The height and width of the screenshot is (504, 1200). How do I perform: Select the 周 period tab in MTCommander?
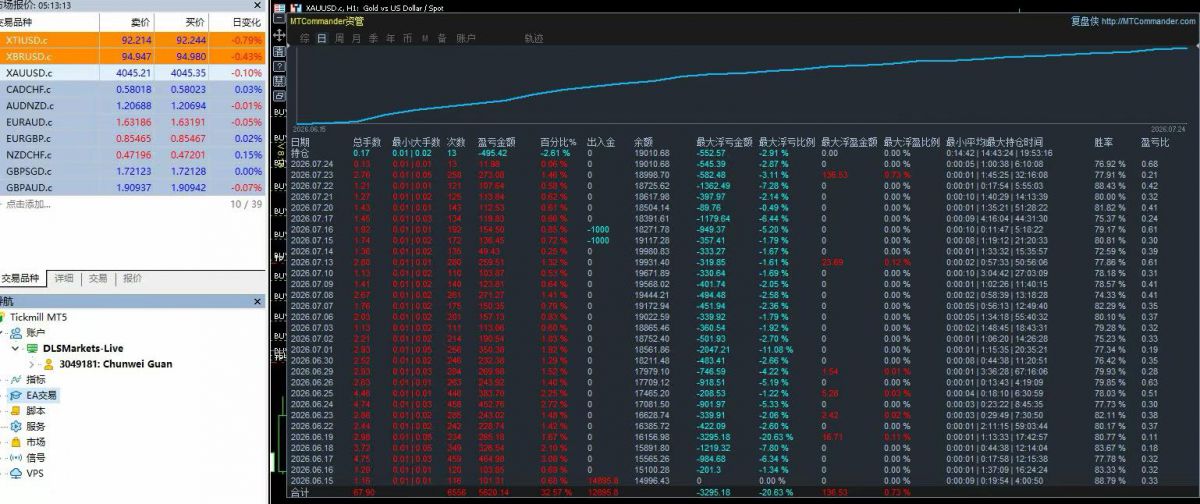339,38
